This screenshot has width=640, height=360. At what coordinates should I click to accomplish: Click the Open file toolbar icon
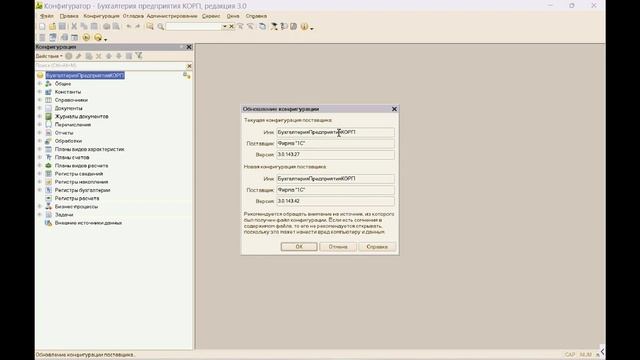point(52,27)
